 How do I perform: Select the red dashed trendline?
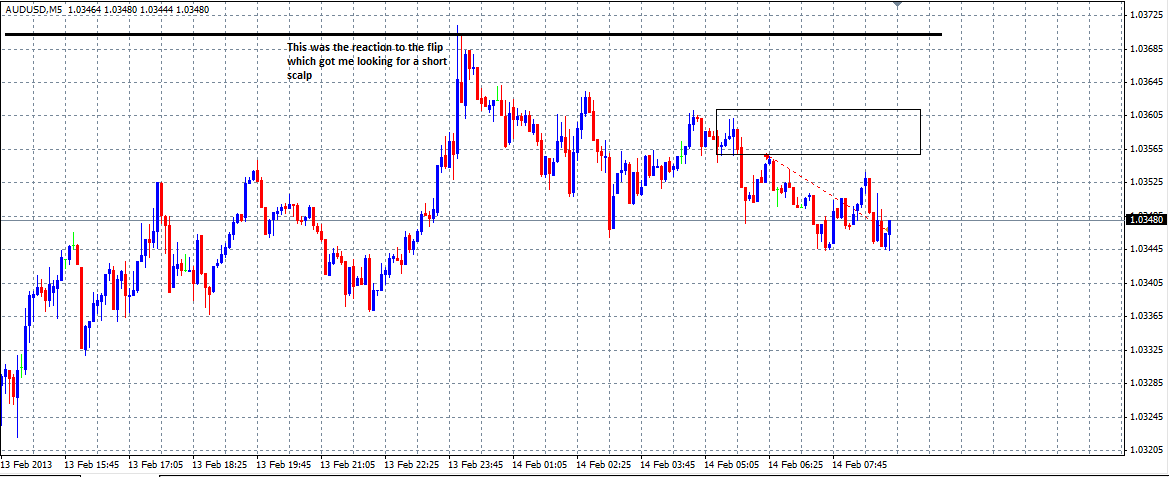[810, 183]
